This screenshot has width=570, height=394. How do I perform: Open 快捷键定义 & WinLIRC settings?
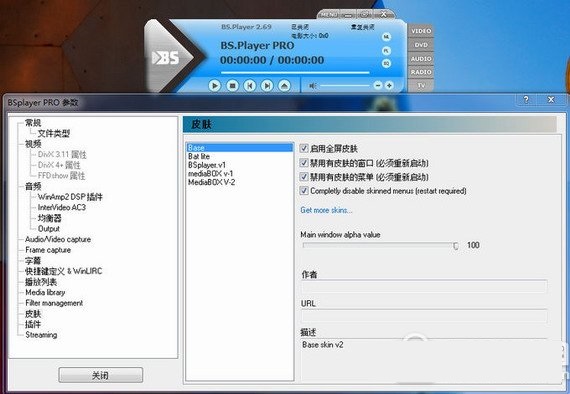[64, 271]
